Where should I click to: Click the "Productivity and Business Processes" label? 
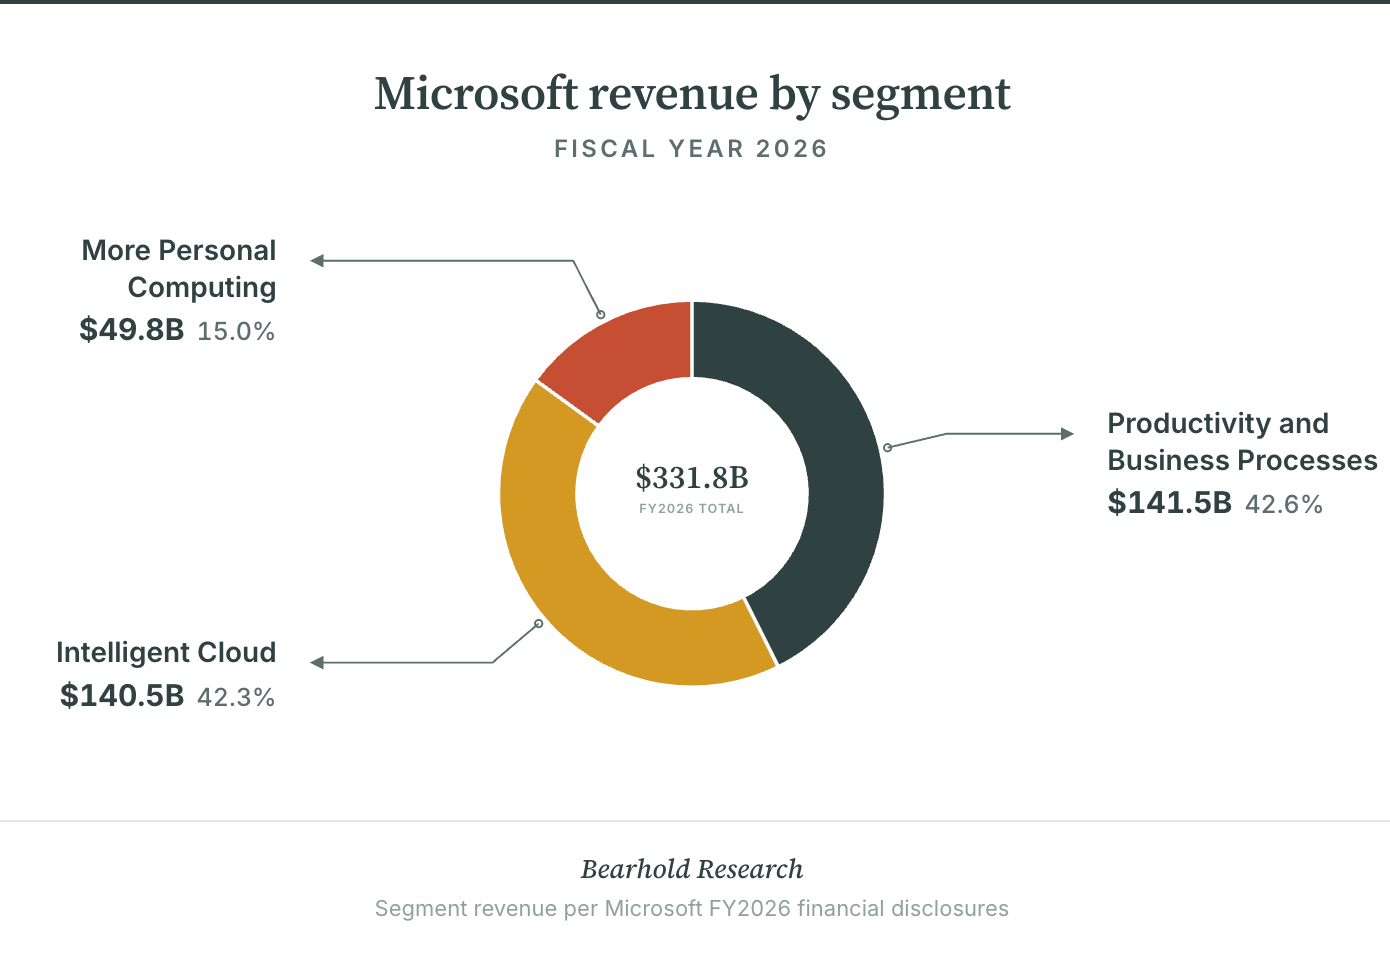pos(1242,442)
